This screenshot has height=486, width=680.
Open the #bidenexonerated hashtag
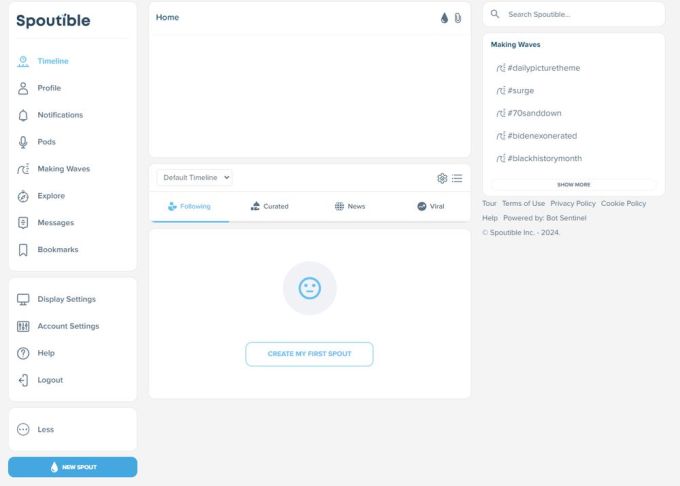[542, 136]
